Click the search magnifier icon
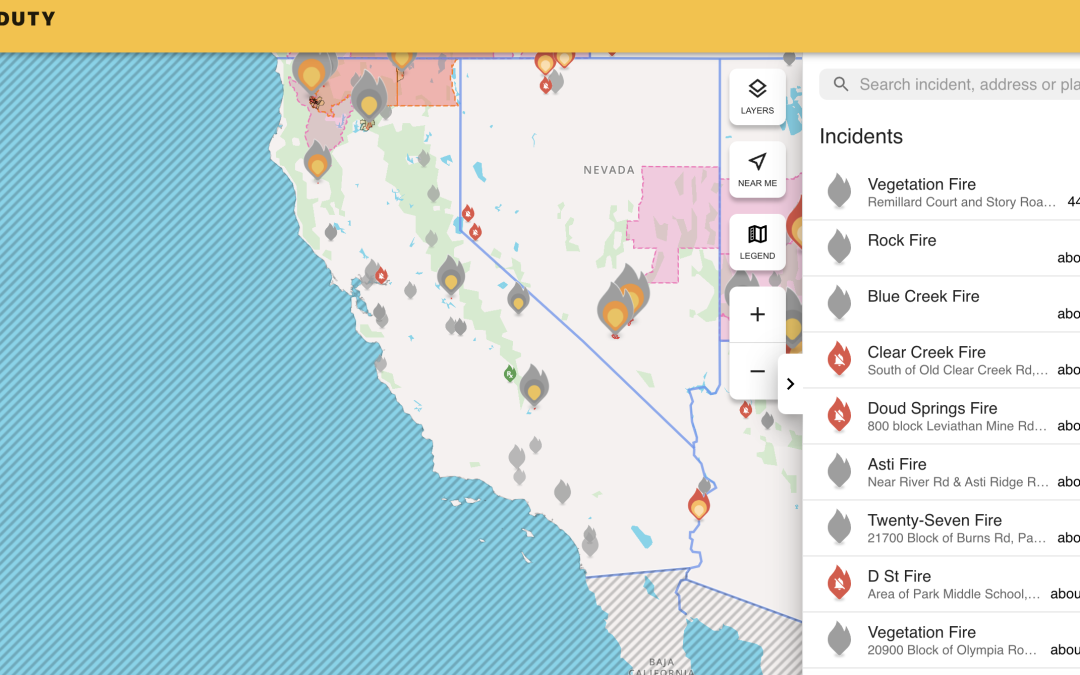The width and height of the screenshot is (1080, 675). pos(841,85)
